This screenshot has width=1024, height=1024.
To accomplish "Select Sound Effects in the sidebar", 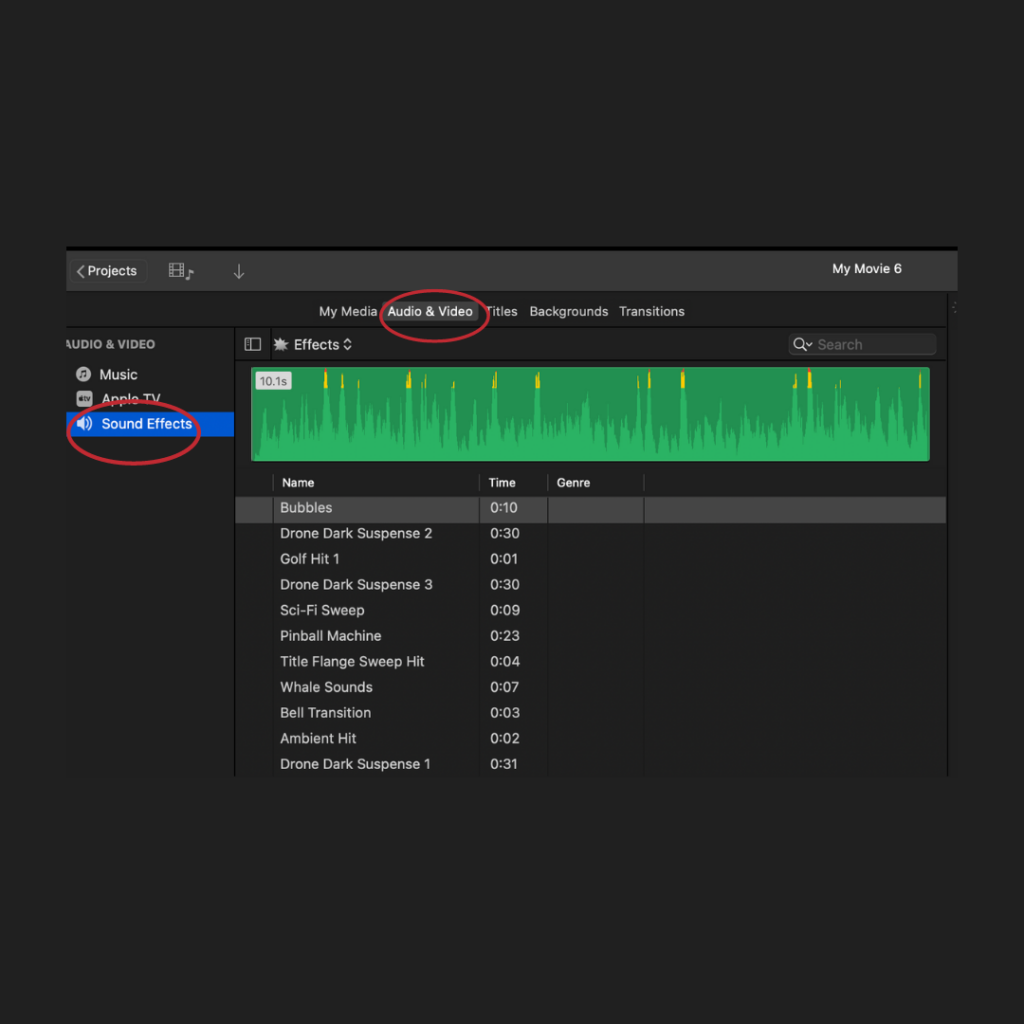I will click(x=150, y=424).
